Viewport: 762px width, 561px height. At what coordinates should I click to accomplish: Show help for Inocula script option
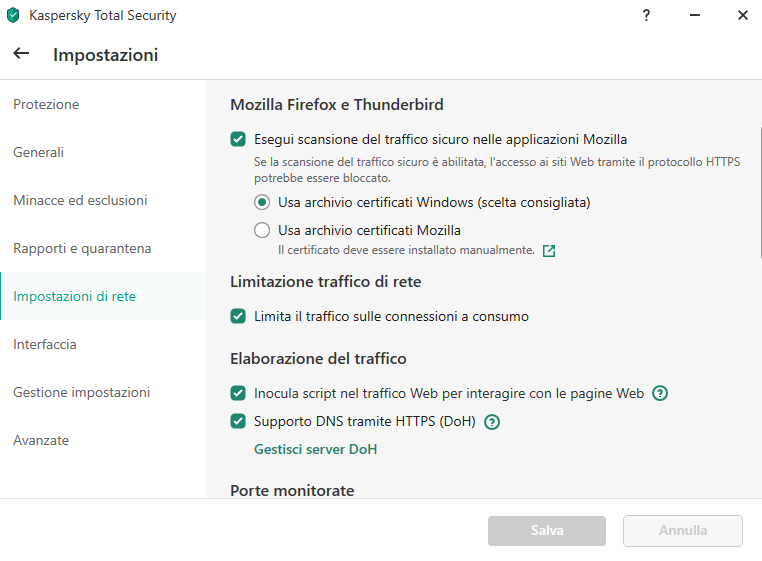pyautogui.click(x=660, y=393)
